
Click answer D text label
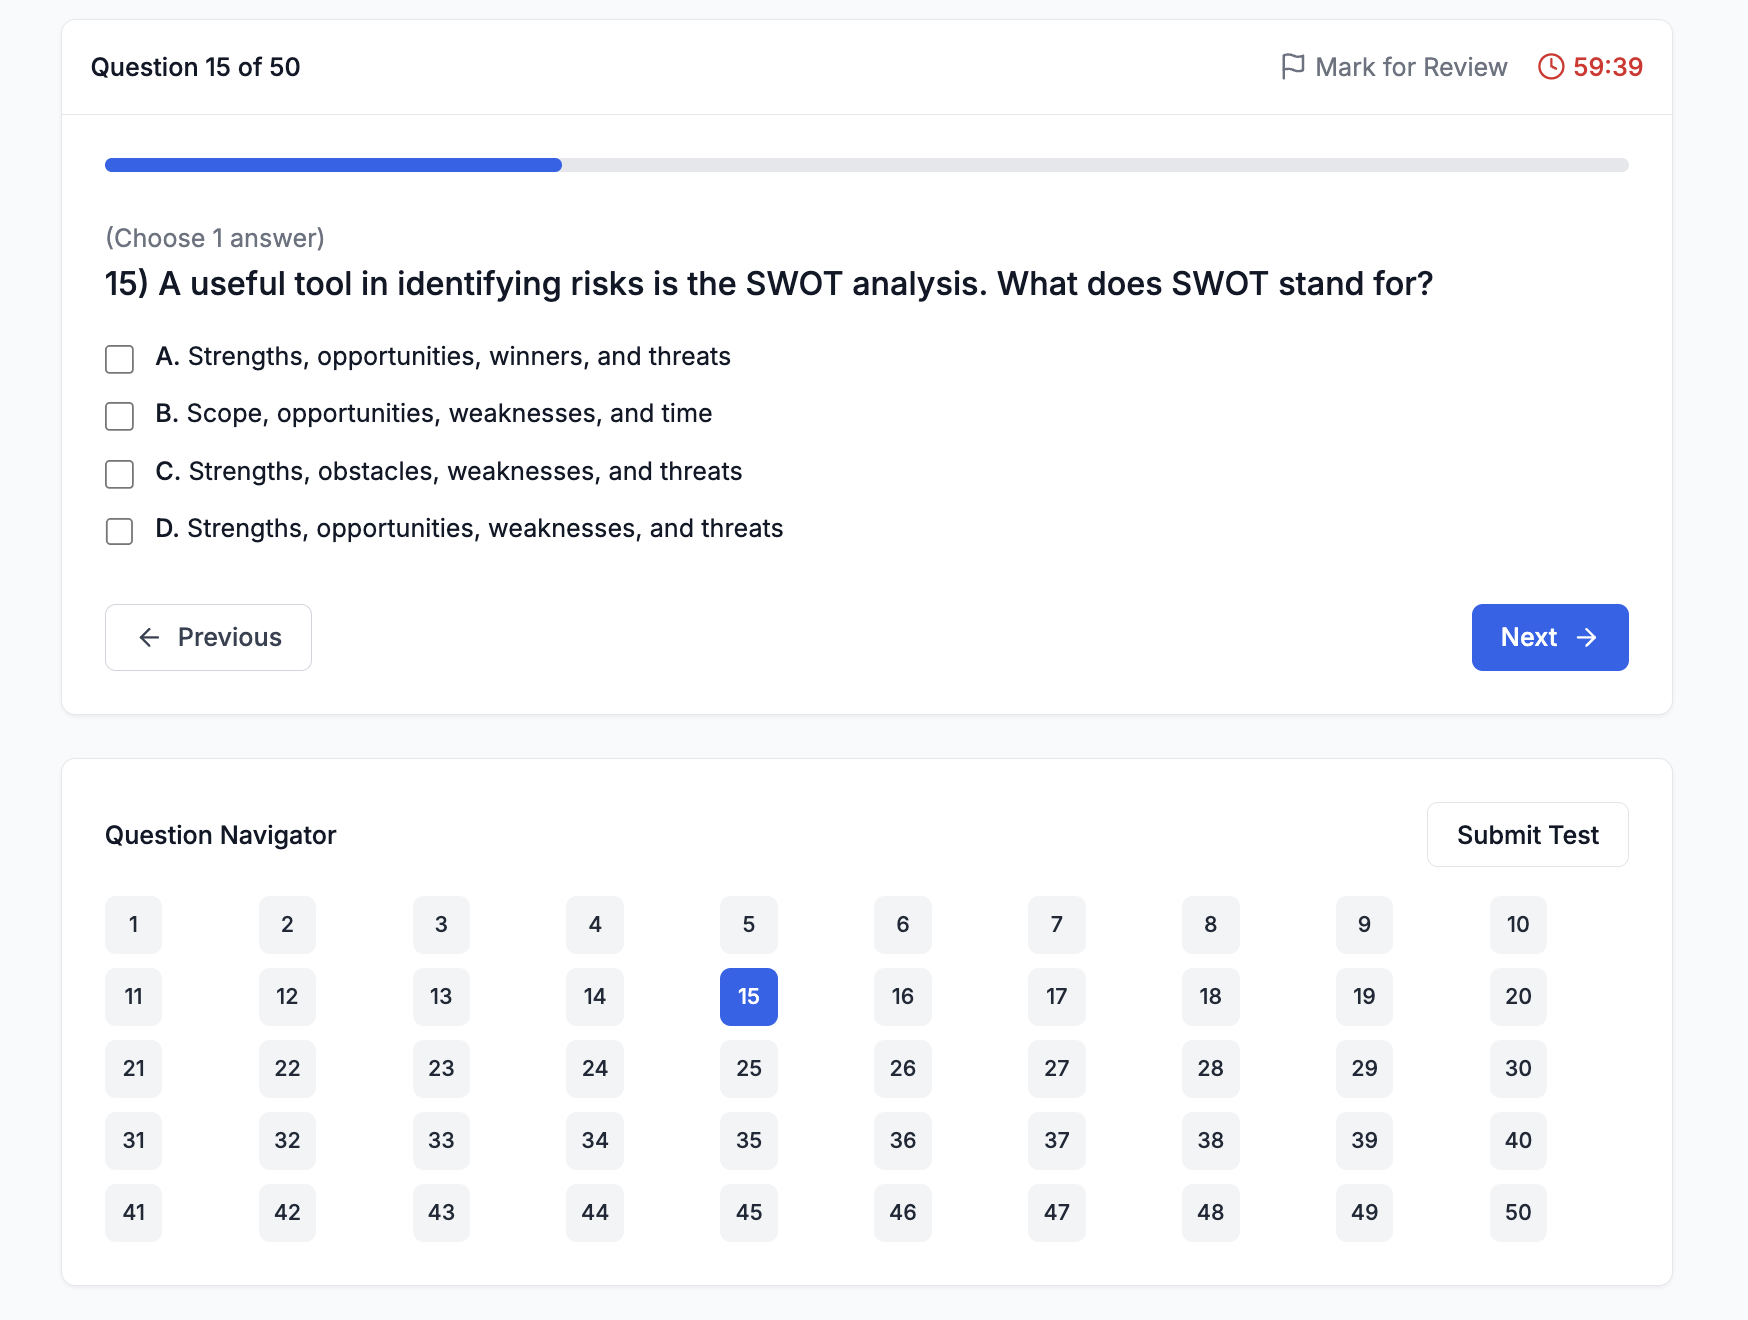(x=484, y=529)
